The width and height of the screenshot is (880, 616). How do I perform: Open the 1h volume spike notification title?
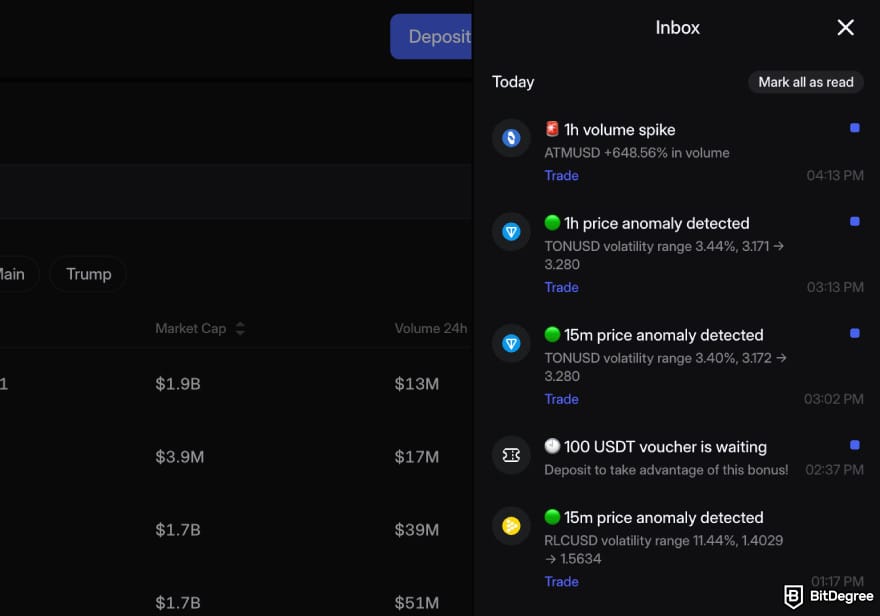[620, 130]
